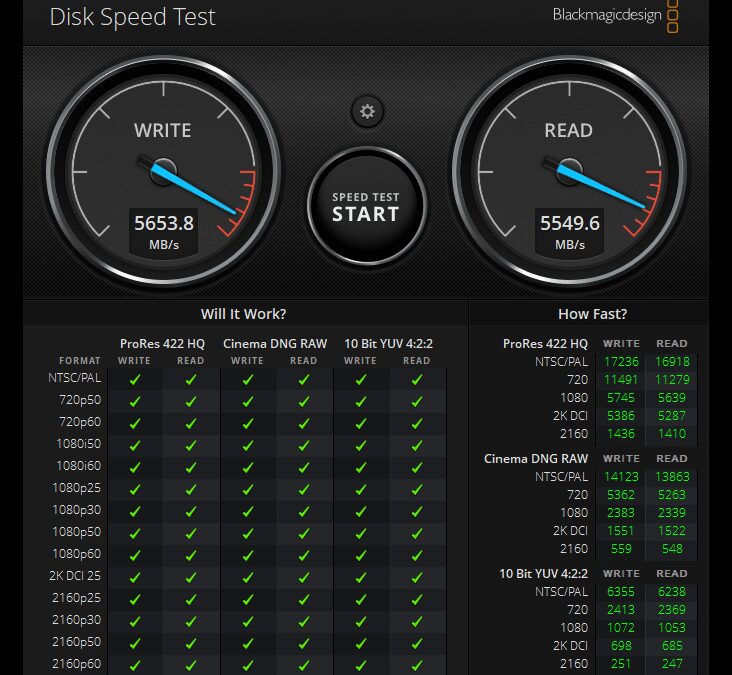Click the ProRes 422 HQ NTSC/PAL write value 17236
The height and width of the screenshot is (675, 732).
(x=621, y=362)
